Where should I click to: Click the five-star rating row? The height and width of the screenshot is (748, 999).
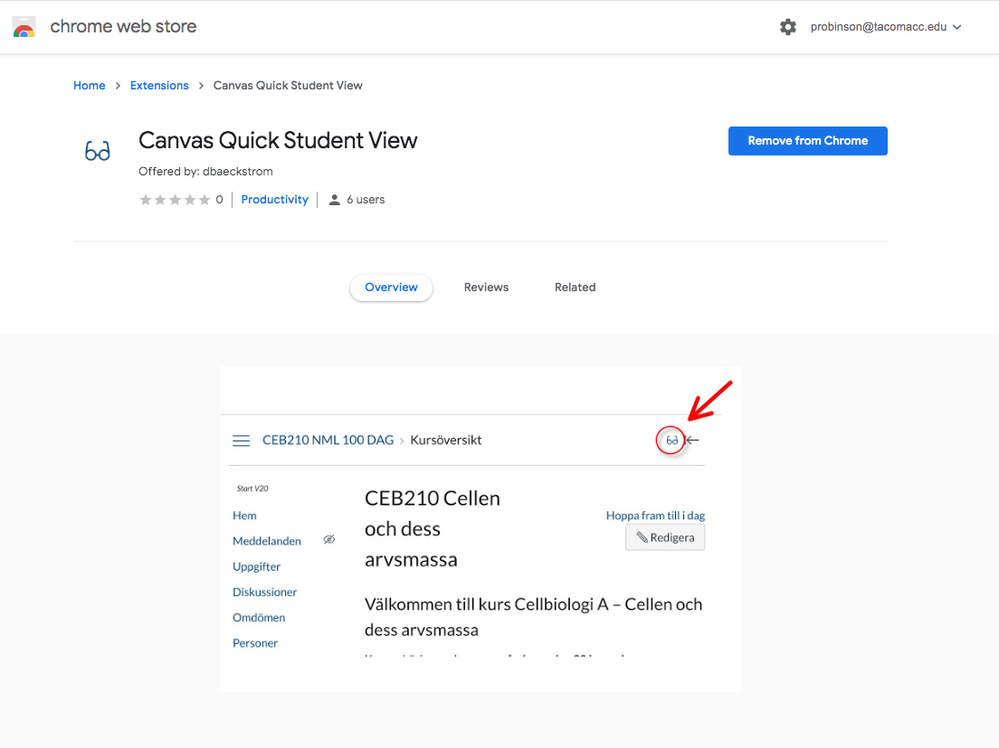click(174, 200)
